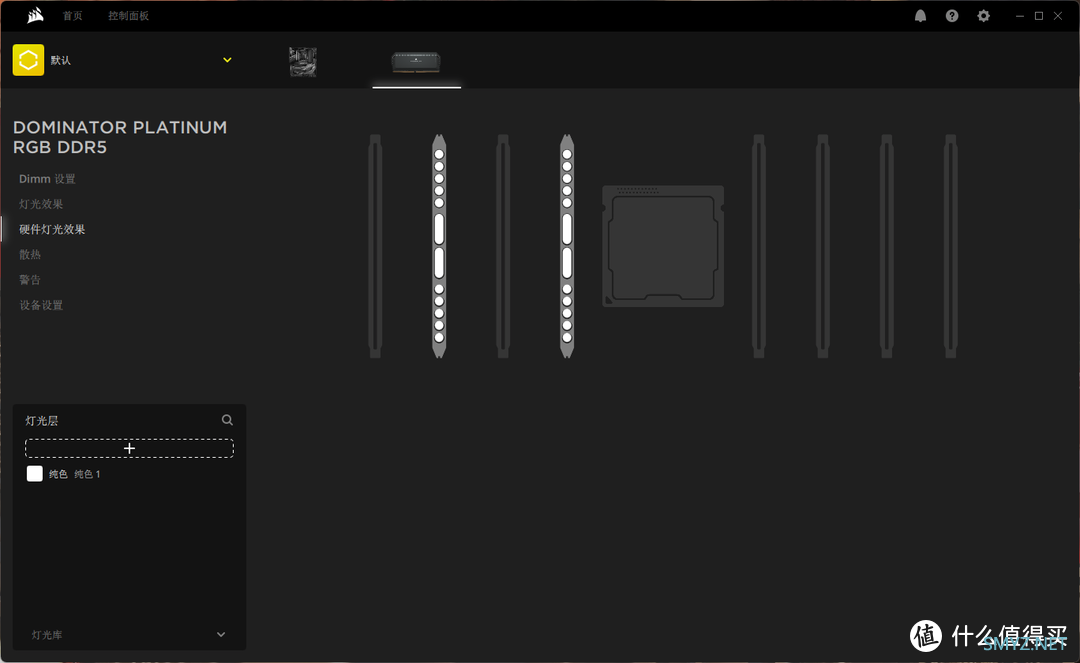Select the Dominator RAM device thumbnail
Image resolution: width=1080 pixels, height=663 pixels.
(416, 62)
